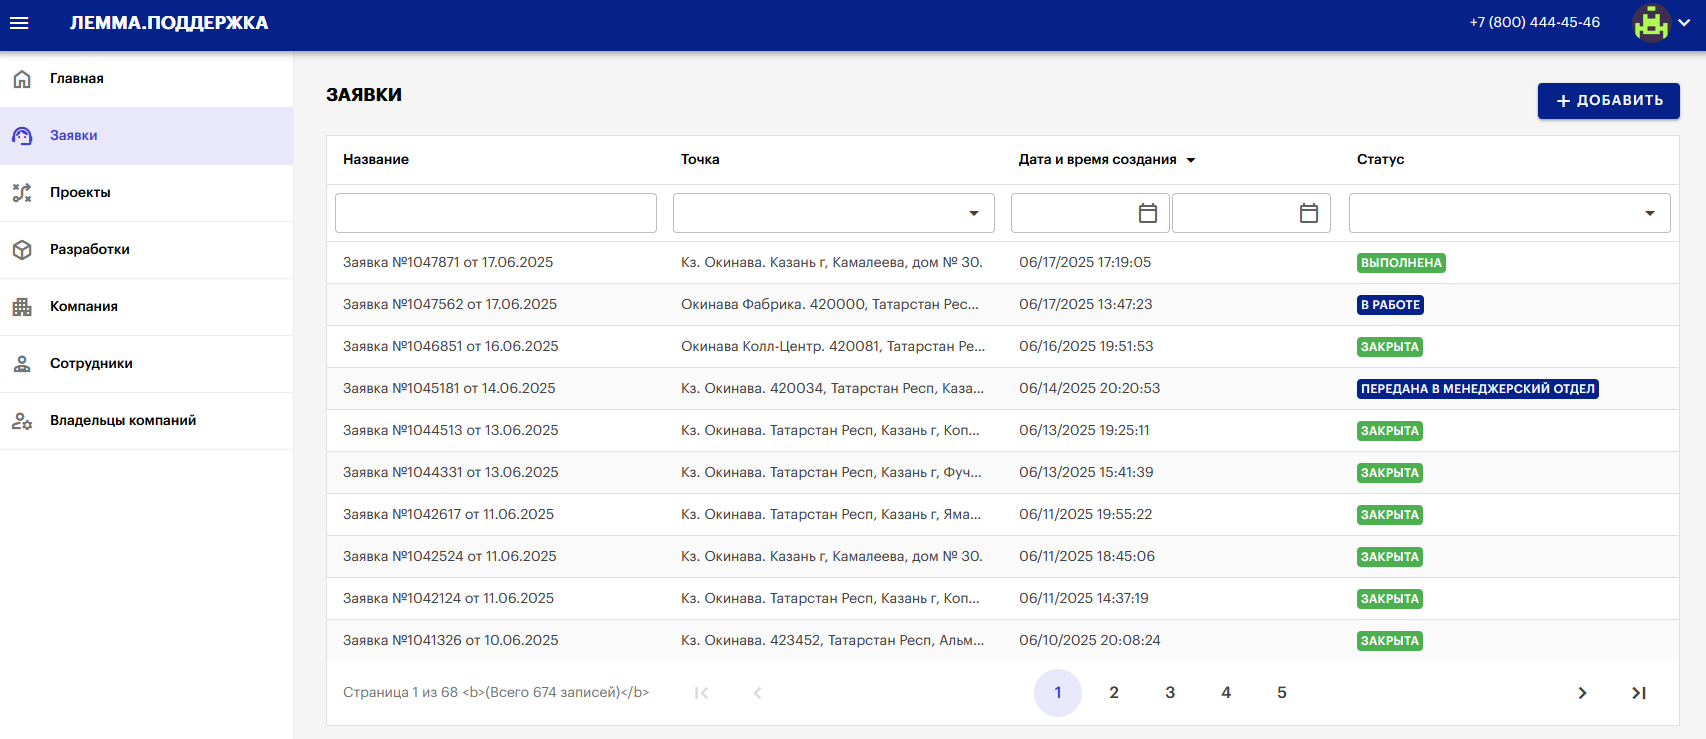Viewport: 1706px width, 739px height.
Task: Expand the user account chevron
Action: pos(1684,23)
